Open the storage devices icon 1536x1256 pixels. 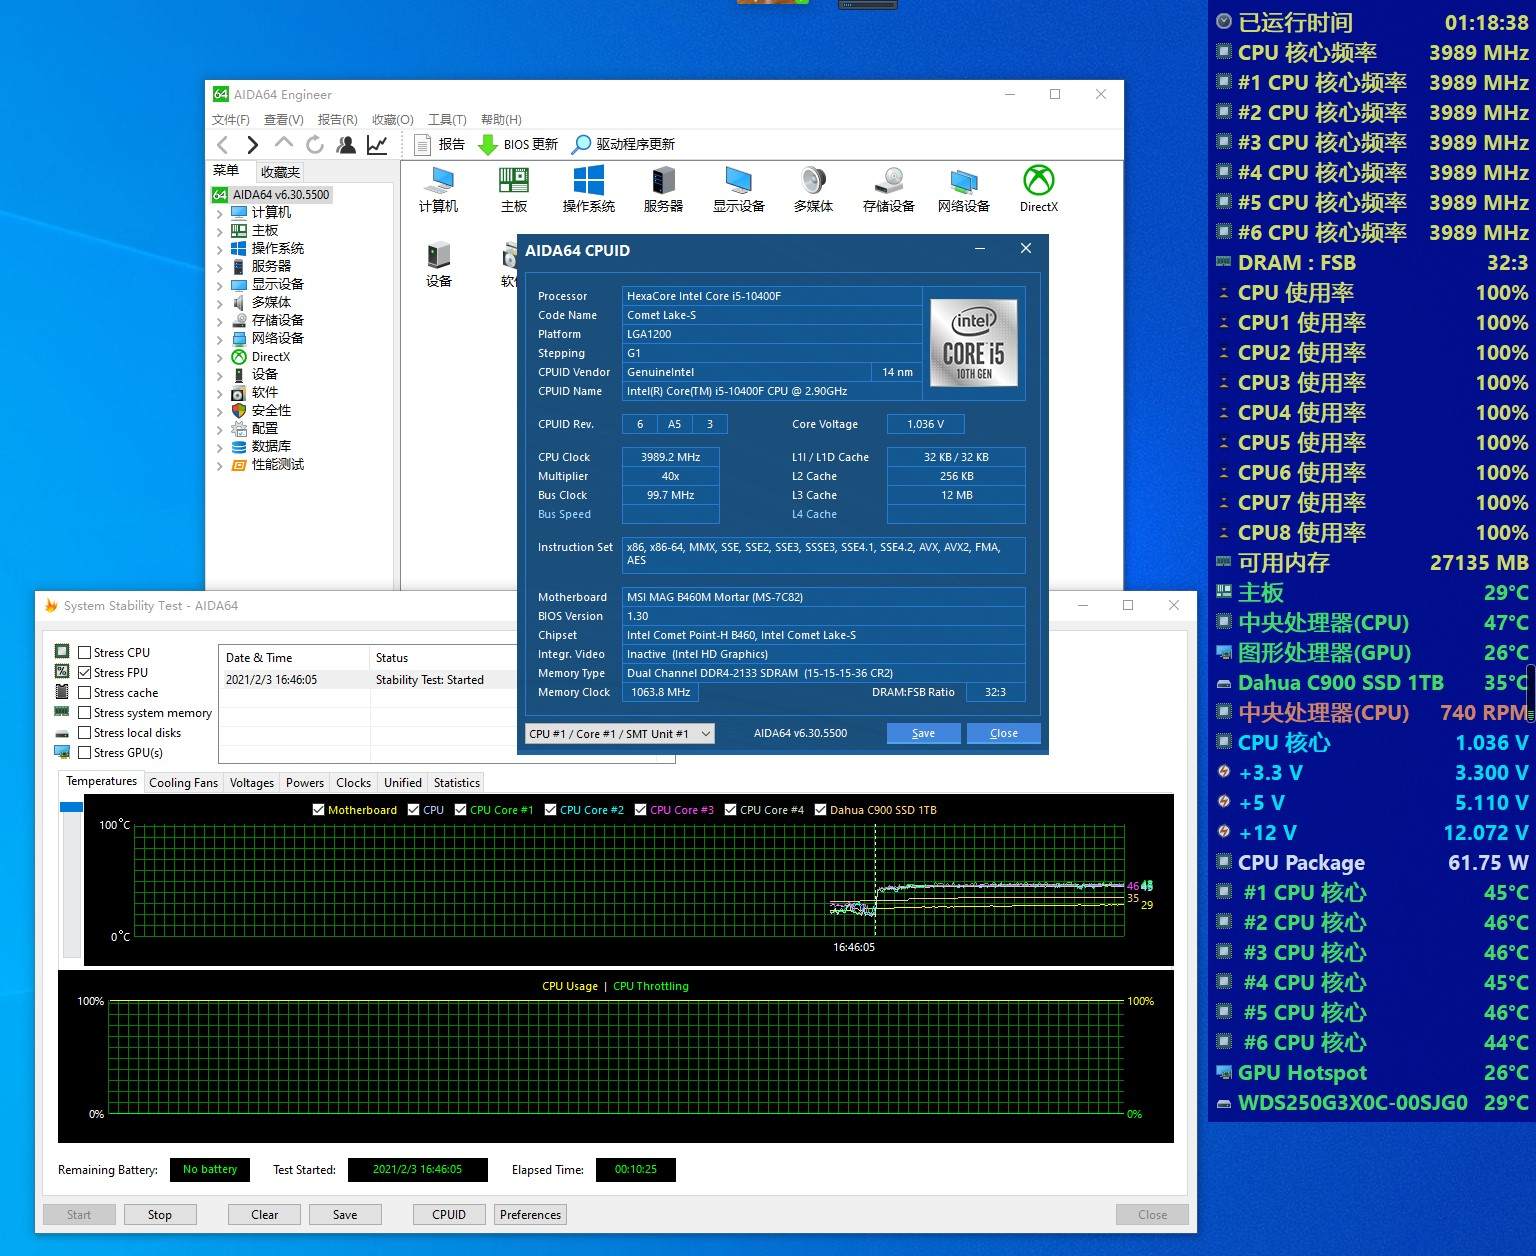pyautogui.click(x=888, y=182)
